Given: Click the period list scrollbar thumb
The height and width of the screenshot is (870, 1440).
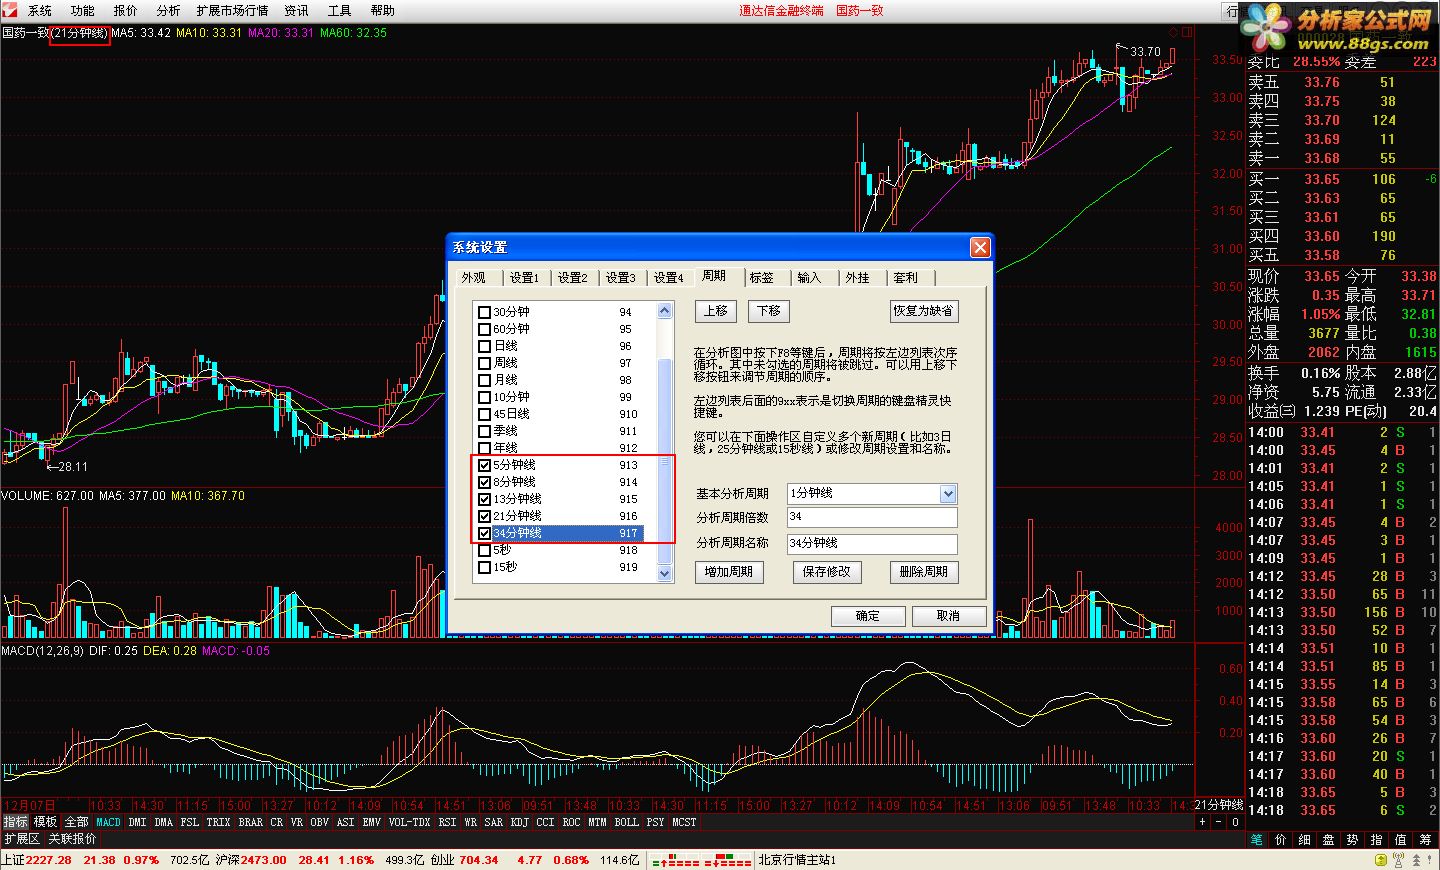Looking at the screenshot, I should tap(665, 462).
